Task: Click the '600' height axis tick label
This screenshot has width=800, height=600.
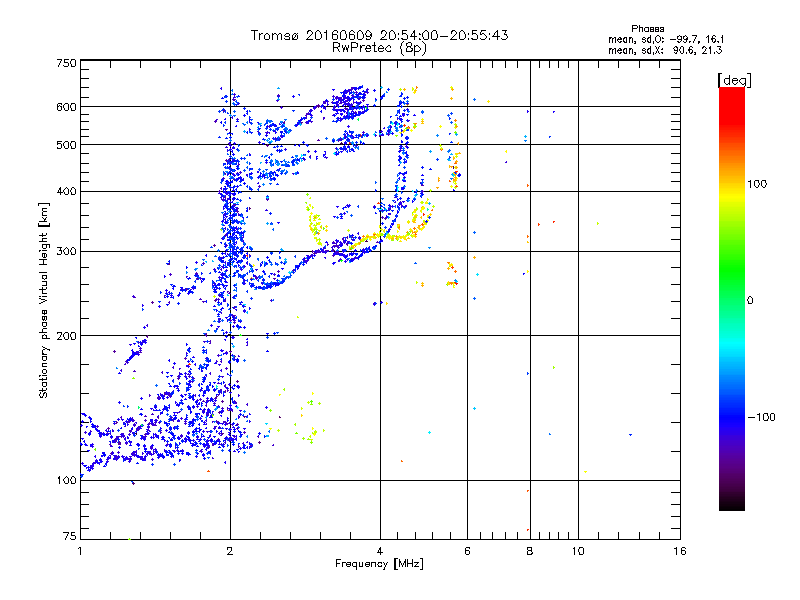Action: pos(66,107)
